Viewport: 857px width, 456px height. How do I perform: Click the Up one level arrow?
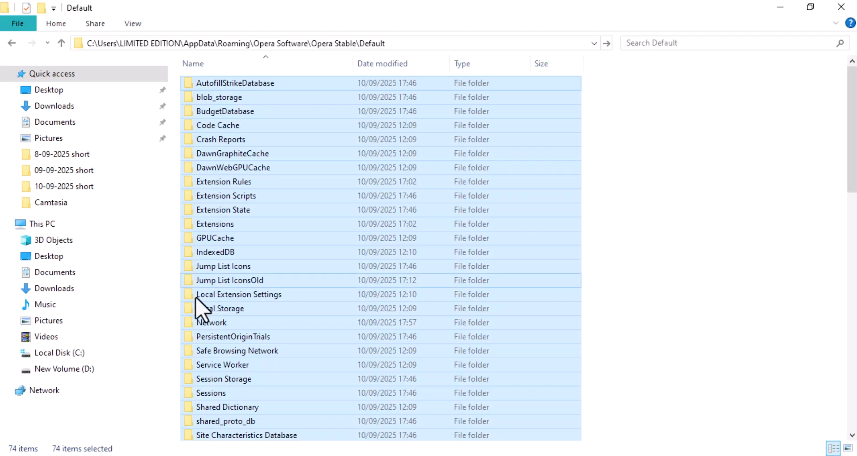point(62,43)
